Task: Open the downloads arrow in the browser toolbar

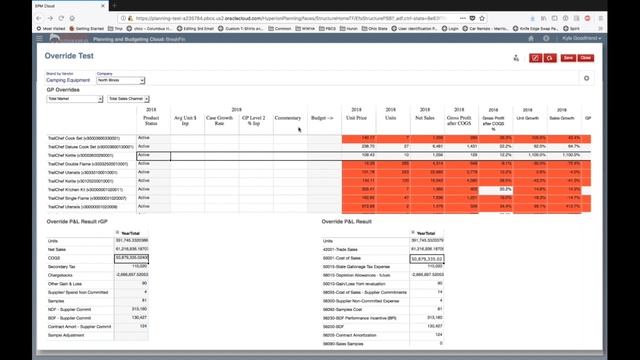Action: click(x=533, y=18)
